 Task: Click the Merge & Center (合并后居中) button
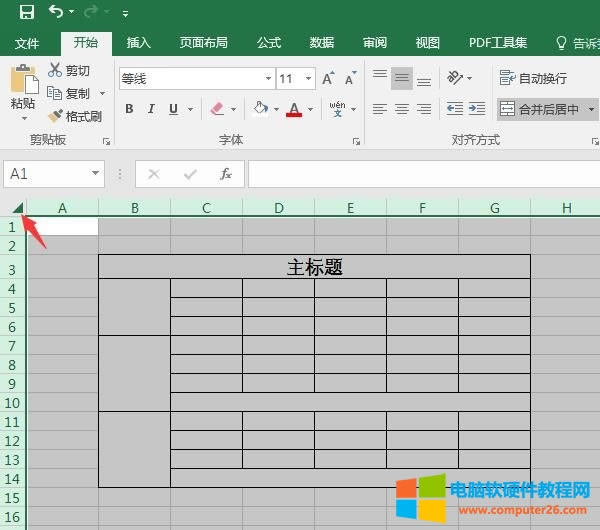click(x=539, y=109)
